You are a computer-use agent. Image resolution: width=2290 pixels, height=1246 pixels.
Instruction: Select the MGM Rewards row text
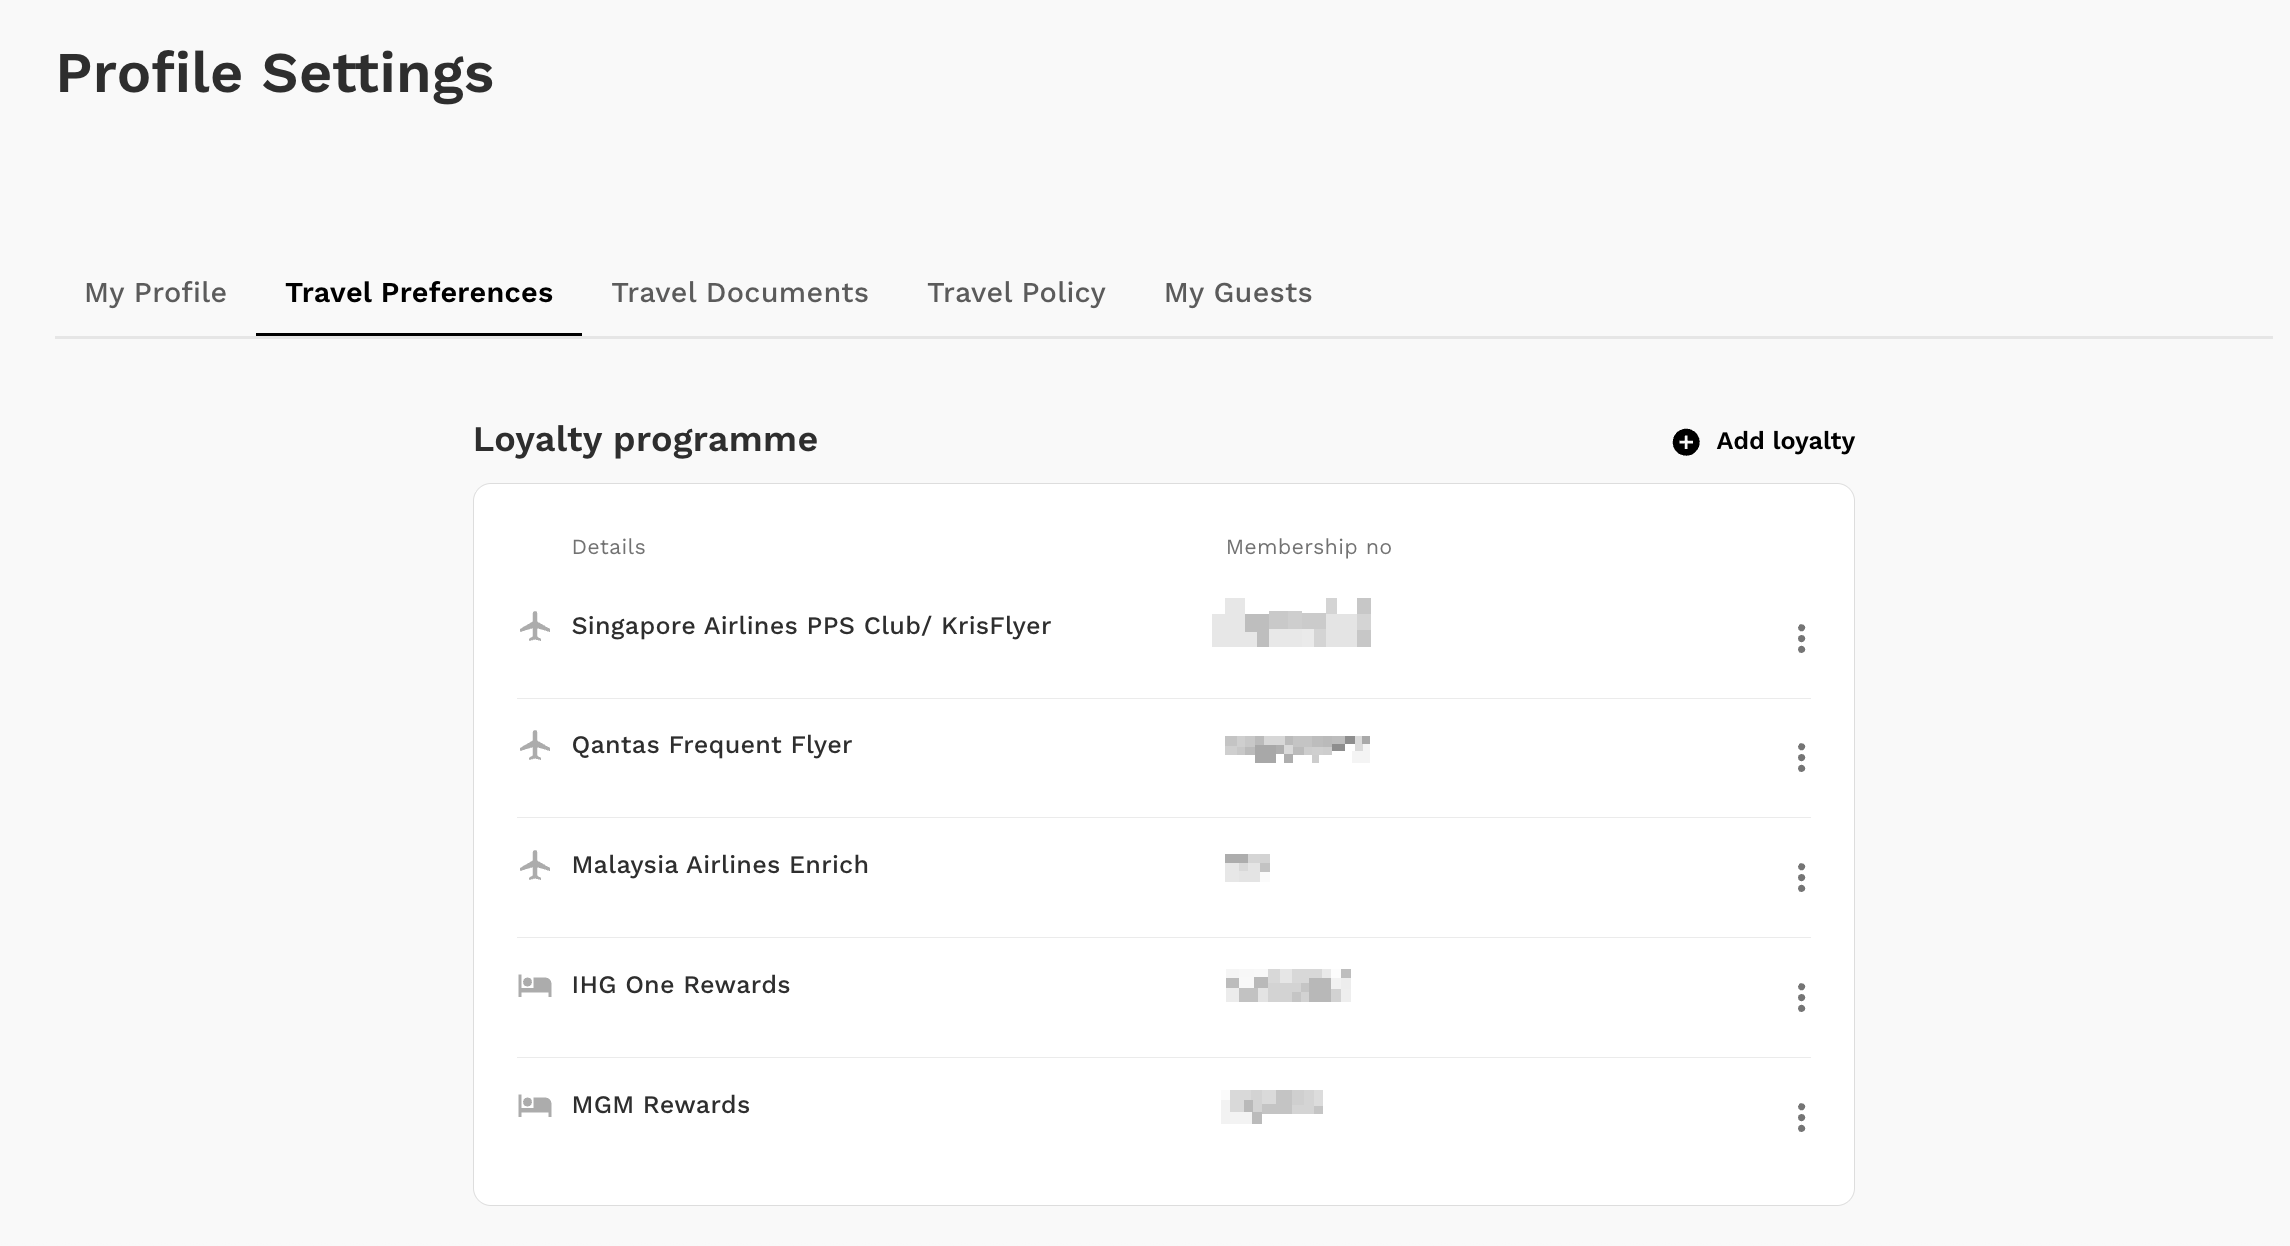(660, 1105)
